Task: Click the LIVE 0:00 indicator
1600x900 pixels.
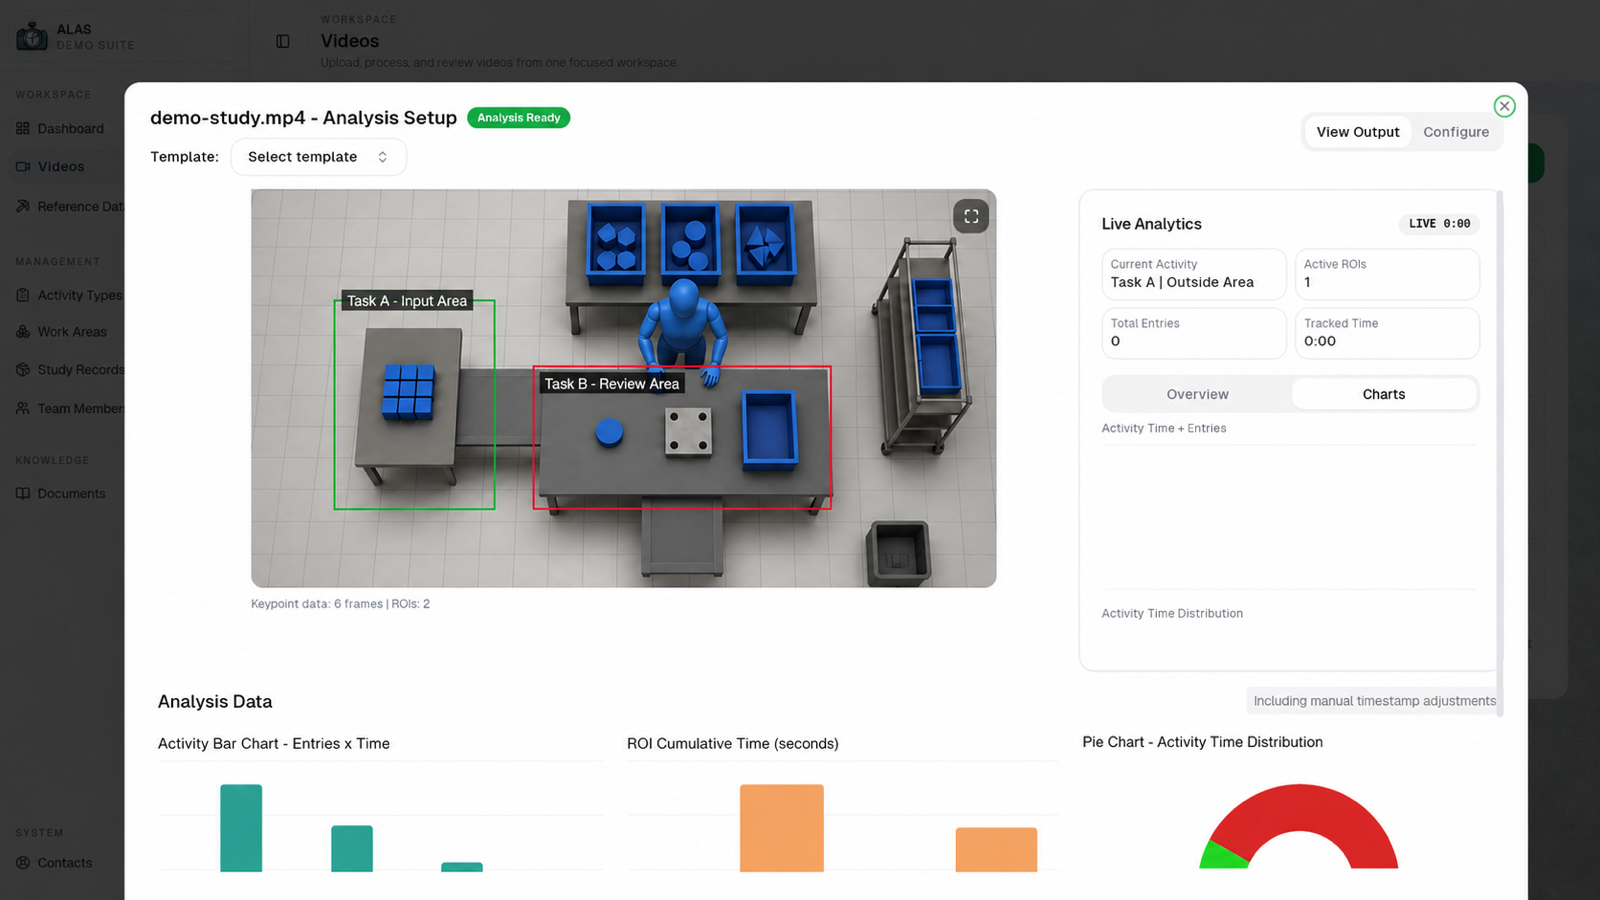Action: pyautogui.click(x=1439, y=224)
